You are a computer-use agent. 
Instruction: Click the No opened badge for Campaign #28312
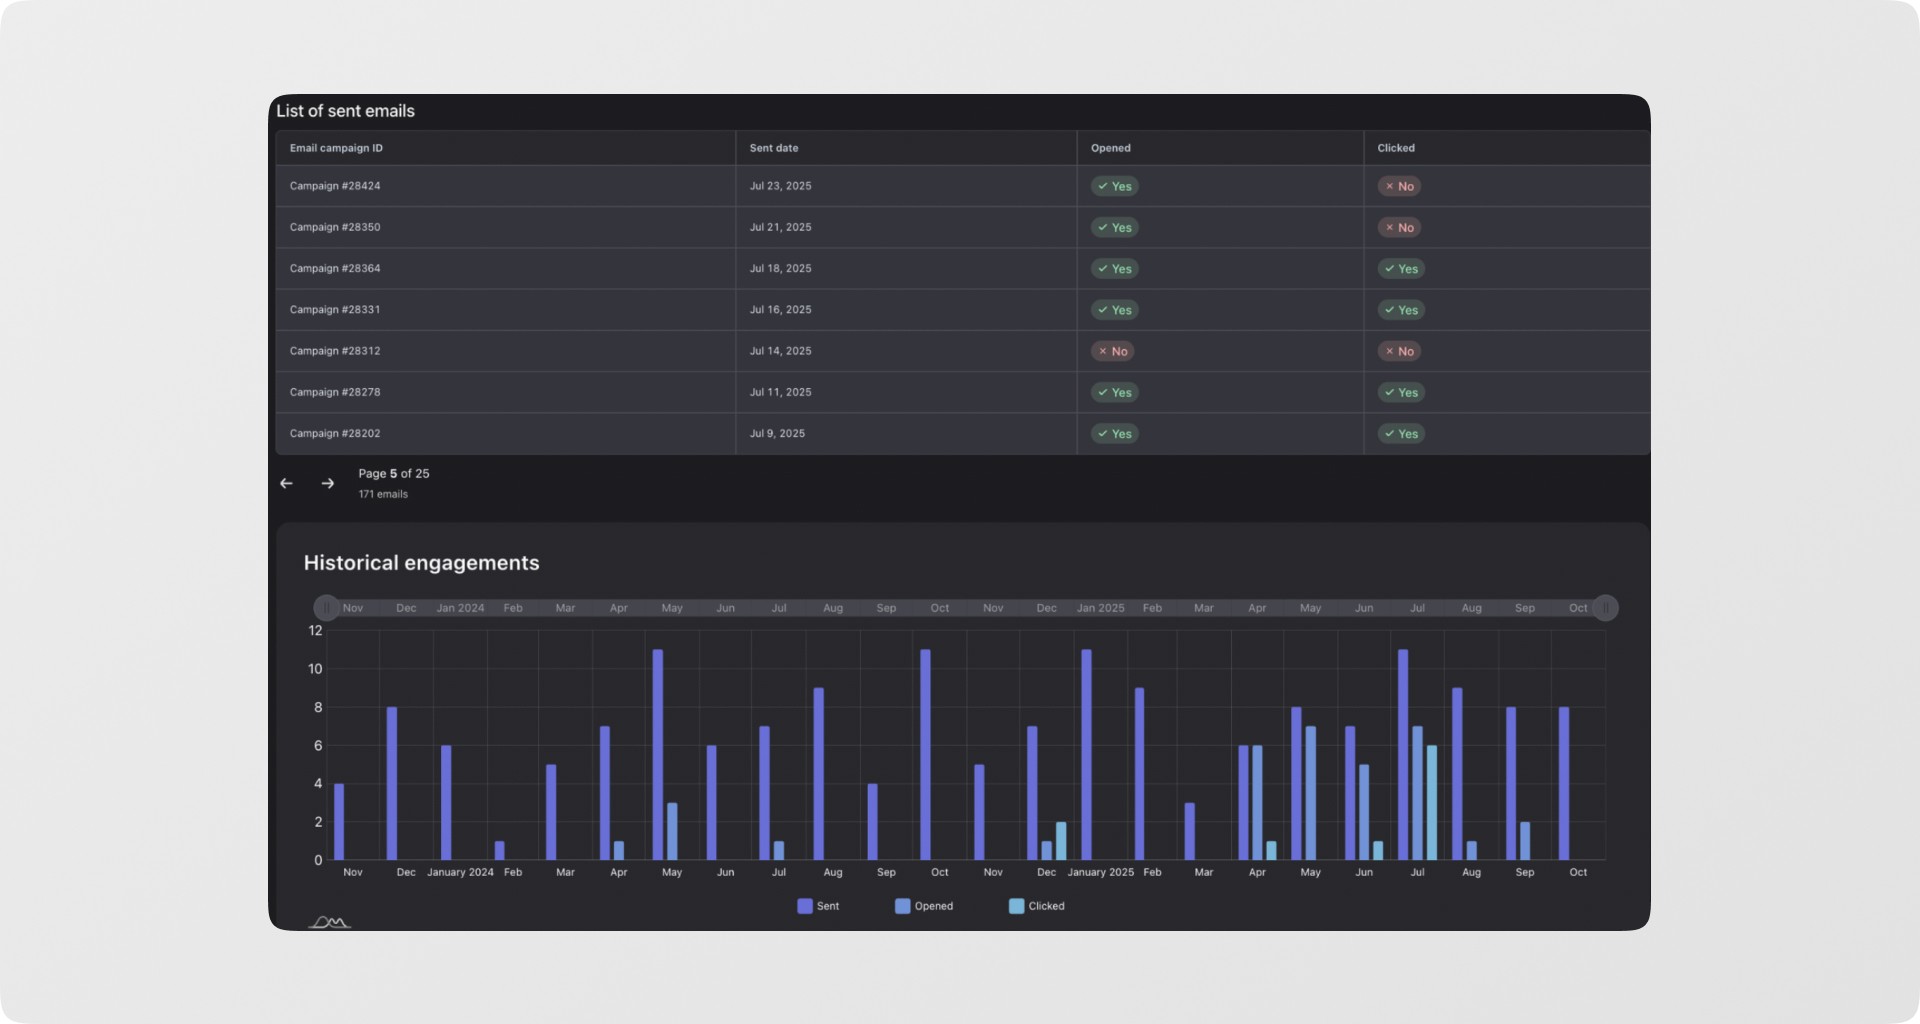point(1113,351)
